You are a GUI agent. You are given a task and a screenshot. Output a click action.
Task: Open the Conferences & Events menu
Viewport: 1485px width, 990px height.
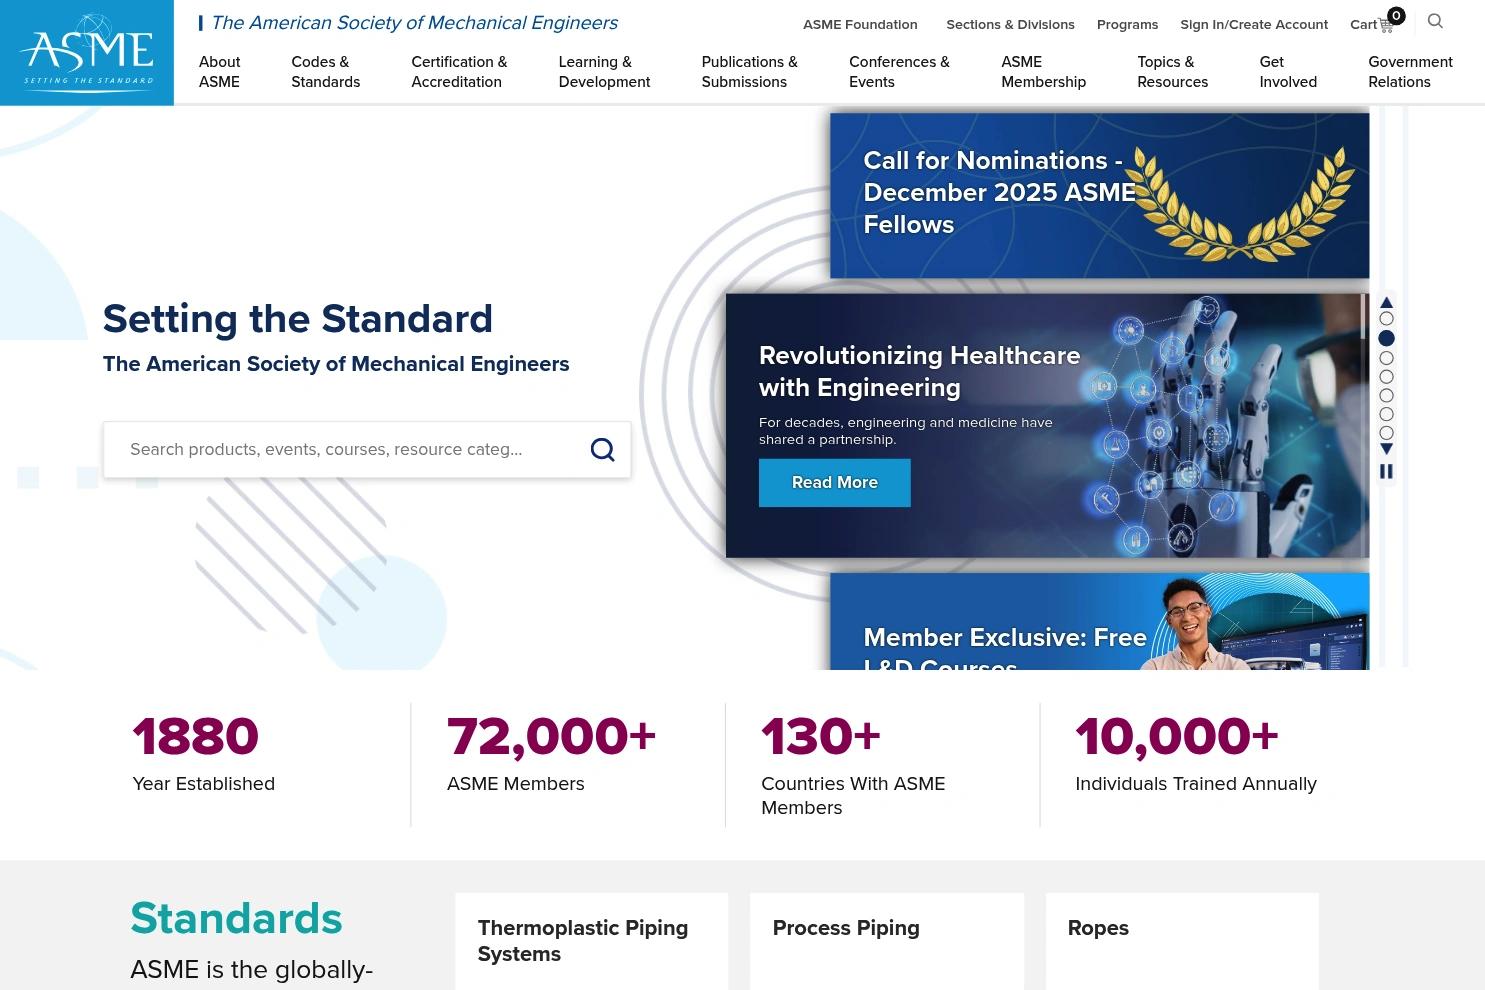click(x=899, y=72)
